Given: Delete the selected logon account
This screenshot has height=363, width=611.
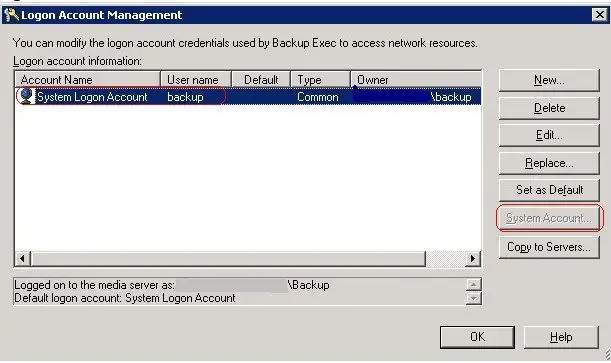Looking at the screenshot, I should click(549, 108).
